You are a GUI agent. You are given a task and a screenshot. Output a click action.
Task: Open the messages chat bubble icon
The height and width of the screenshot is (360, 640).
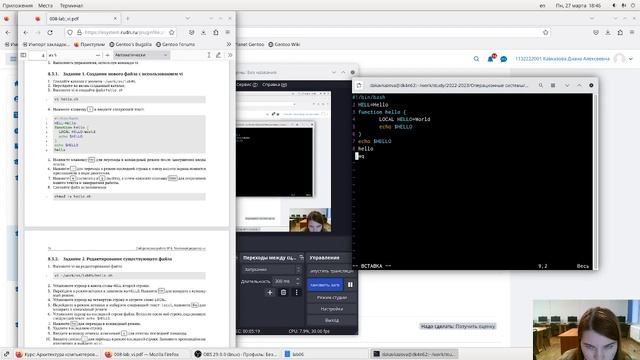point(504,59)
